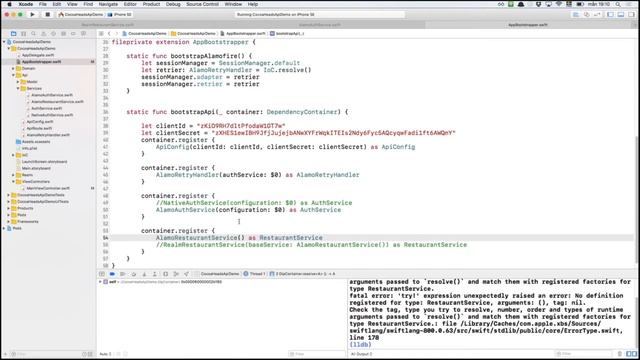The width and height of the screenshot is (640, 360).
Task: Open the Editor menu
Action: coord(130,4)
